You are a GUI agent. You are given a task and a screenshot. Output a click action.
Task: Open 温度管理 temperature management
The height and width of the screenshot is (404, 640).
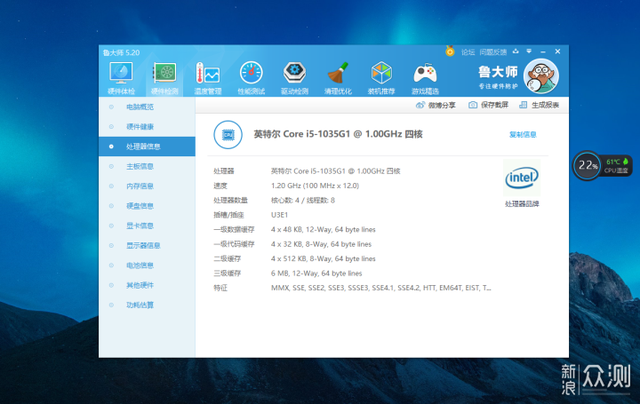[x=208, y=78]
